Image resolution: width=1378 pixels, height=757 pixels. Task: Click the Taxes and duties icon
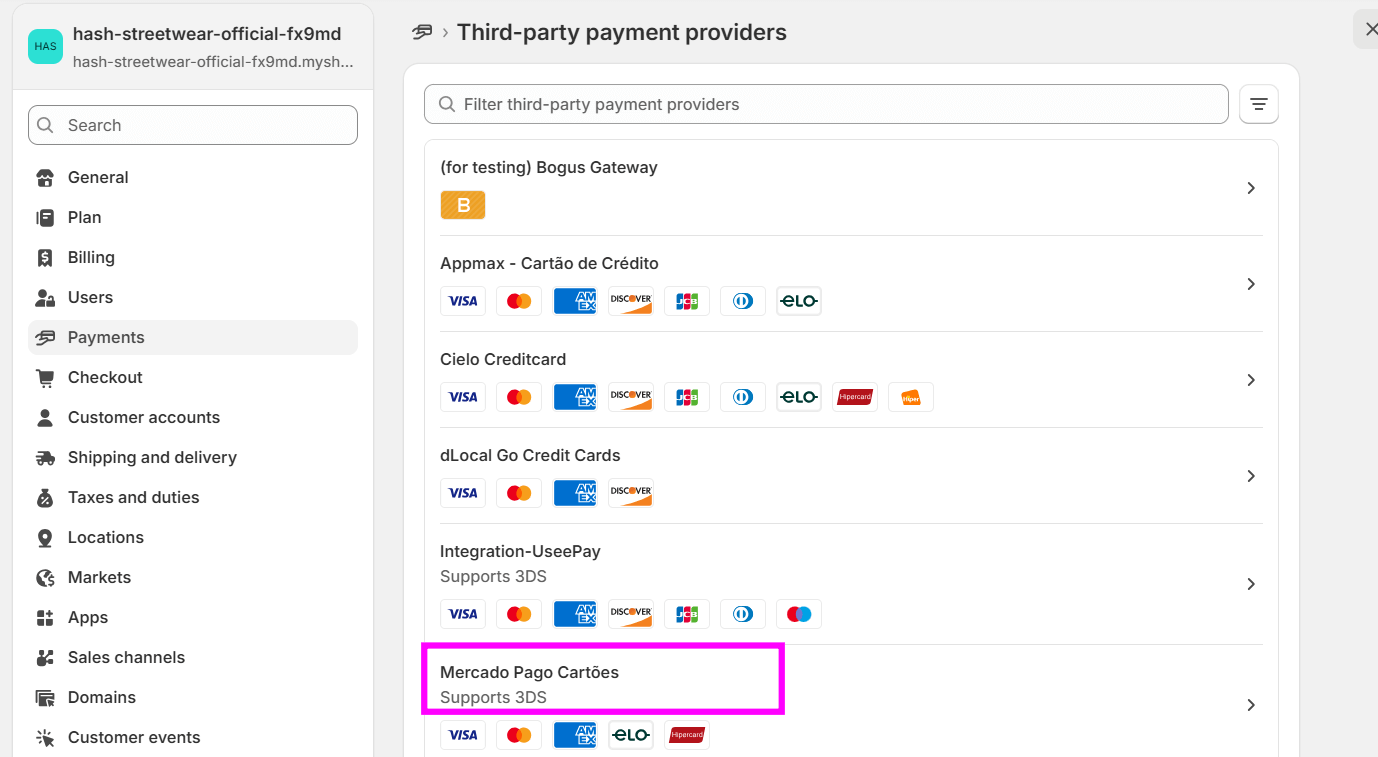[x=45, y=498]
